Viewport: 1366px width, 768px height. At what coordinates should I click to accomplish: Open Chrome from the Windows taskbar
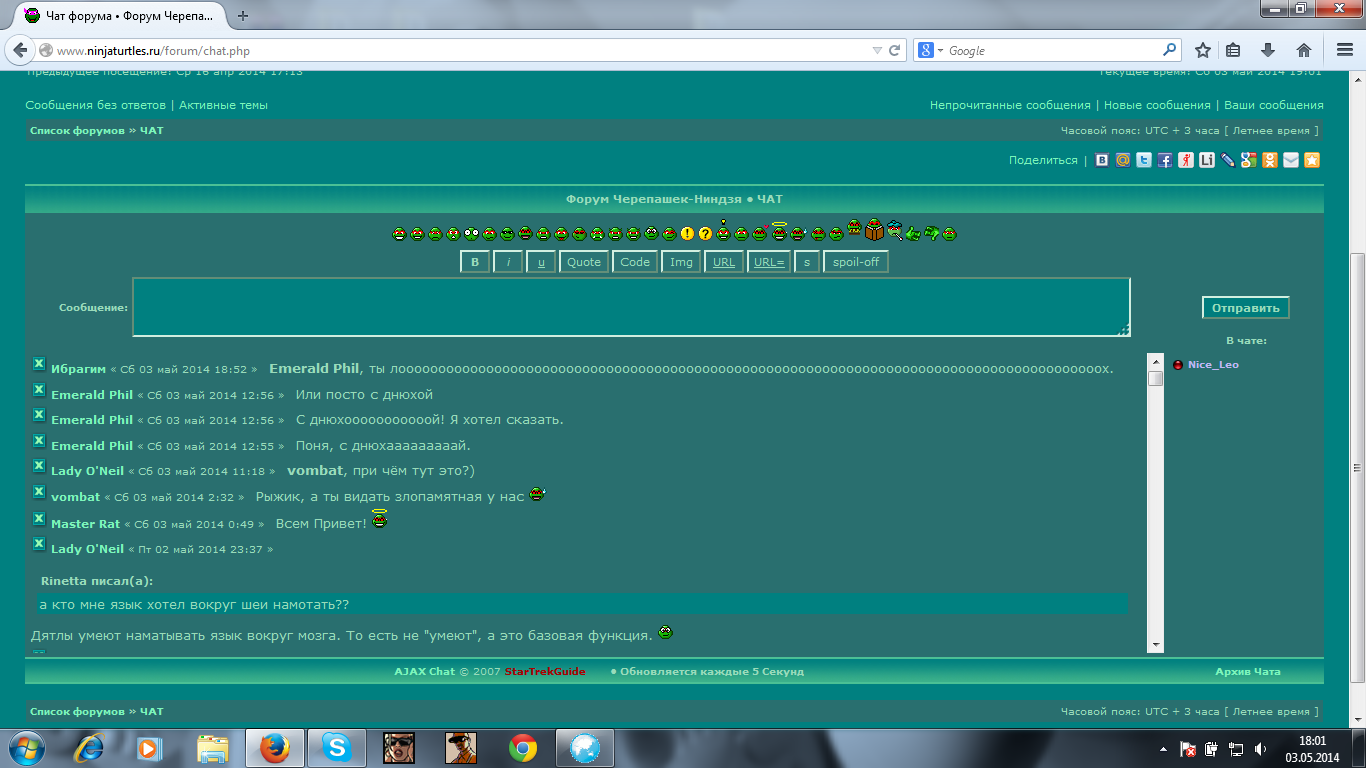click(522, 748)
